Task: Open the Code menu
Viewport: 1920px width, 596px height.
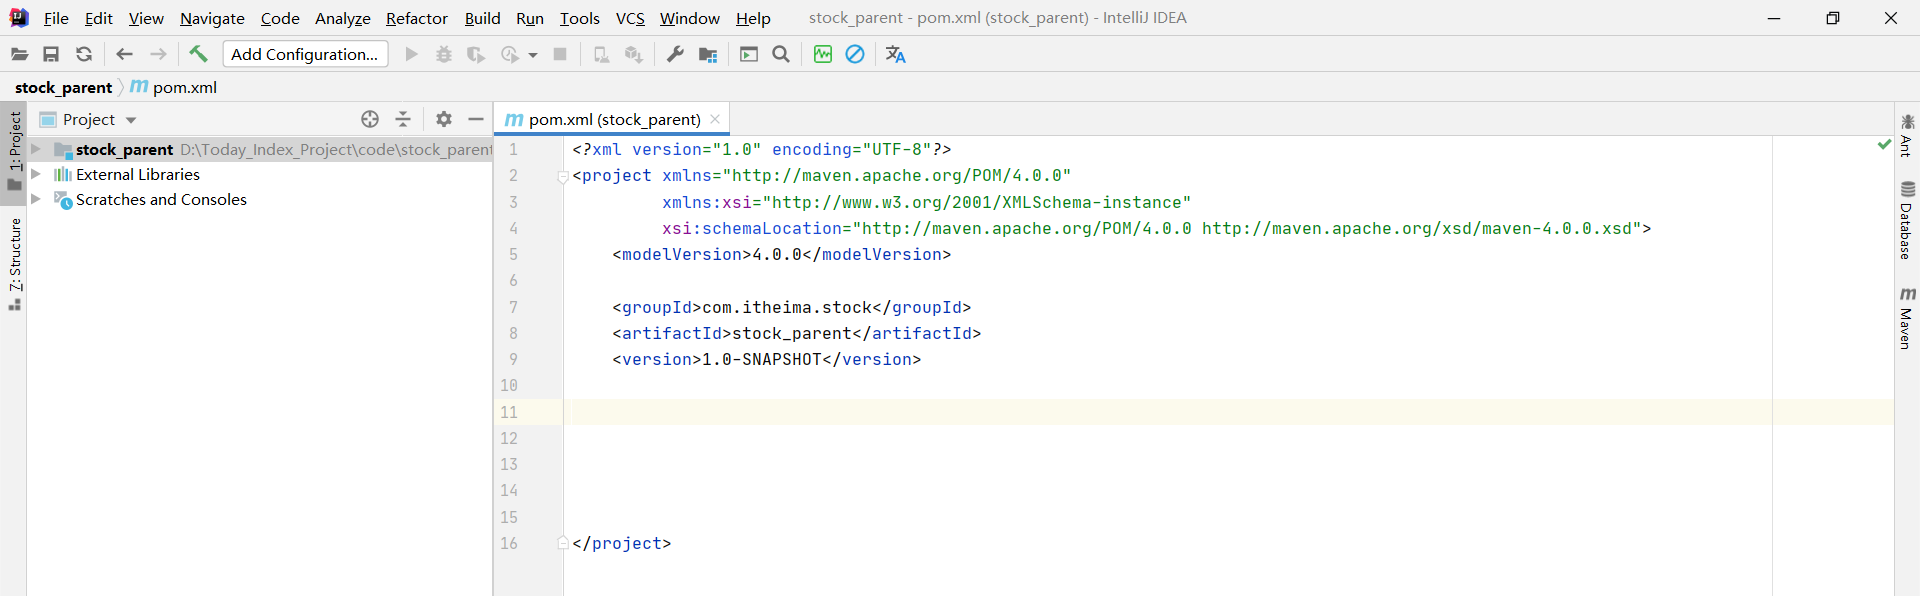Action: coord(280,18)
